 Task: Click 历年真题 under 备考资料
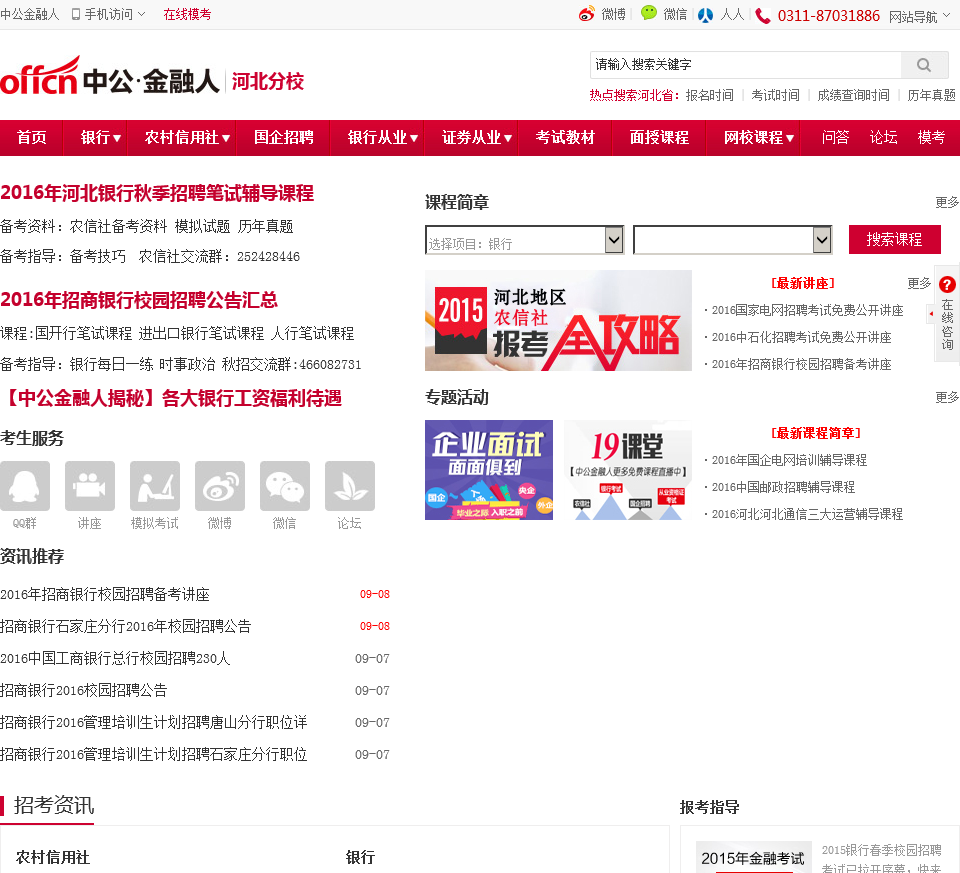tap(266, 227)
